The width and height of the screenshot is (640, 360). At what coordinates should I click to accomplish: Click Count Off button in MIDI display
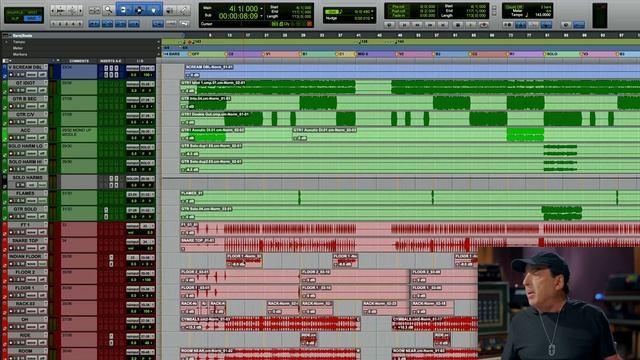tap(514, 7)
